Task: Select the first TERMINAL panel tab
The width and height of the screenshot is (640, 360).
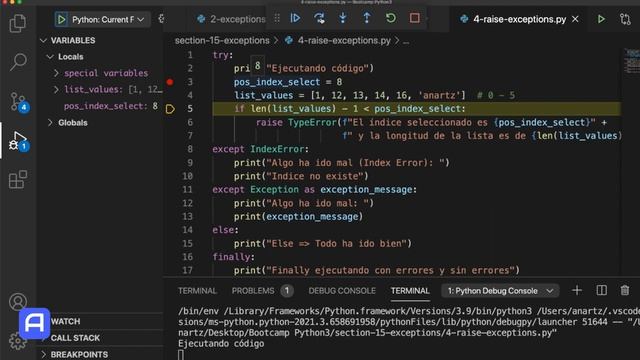Action: [x=198, y=291]
